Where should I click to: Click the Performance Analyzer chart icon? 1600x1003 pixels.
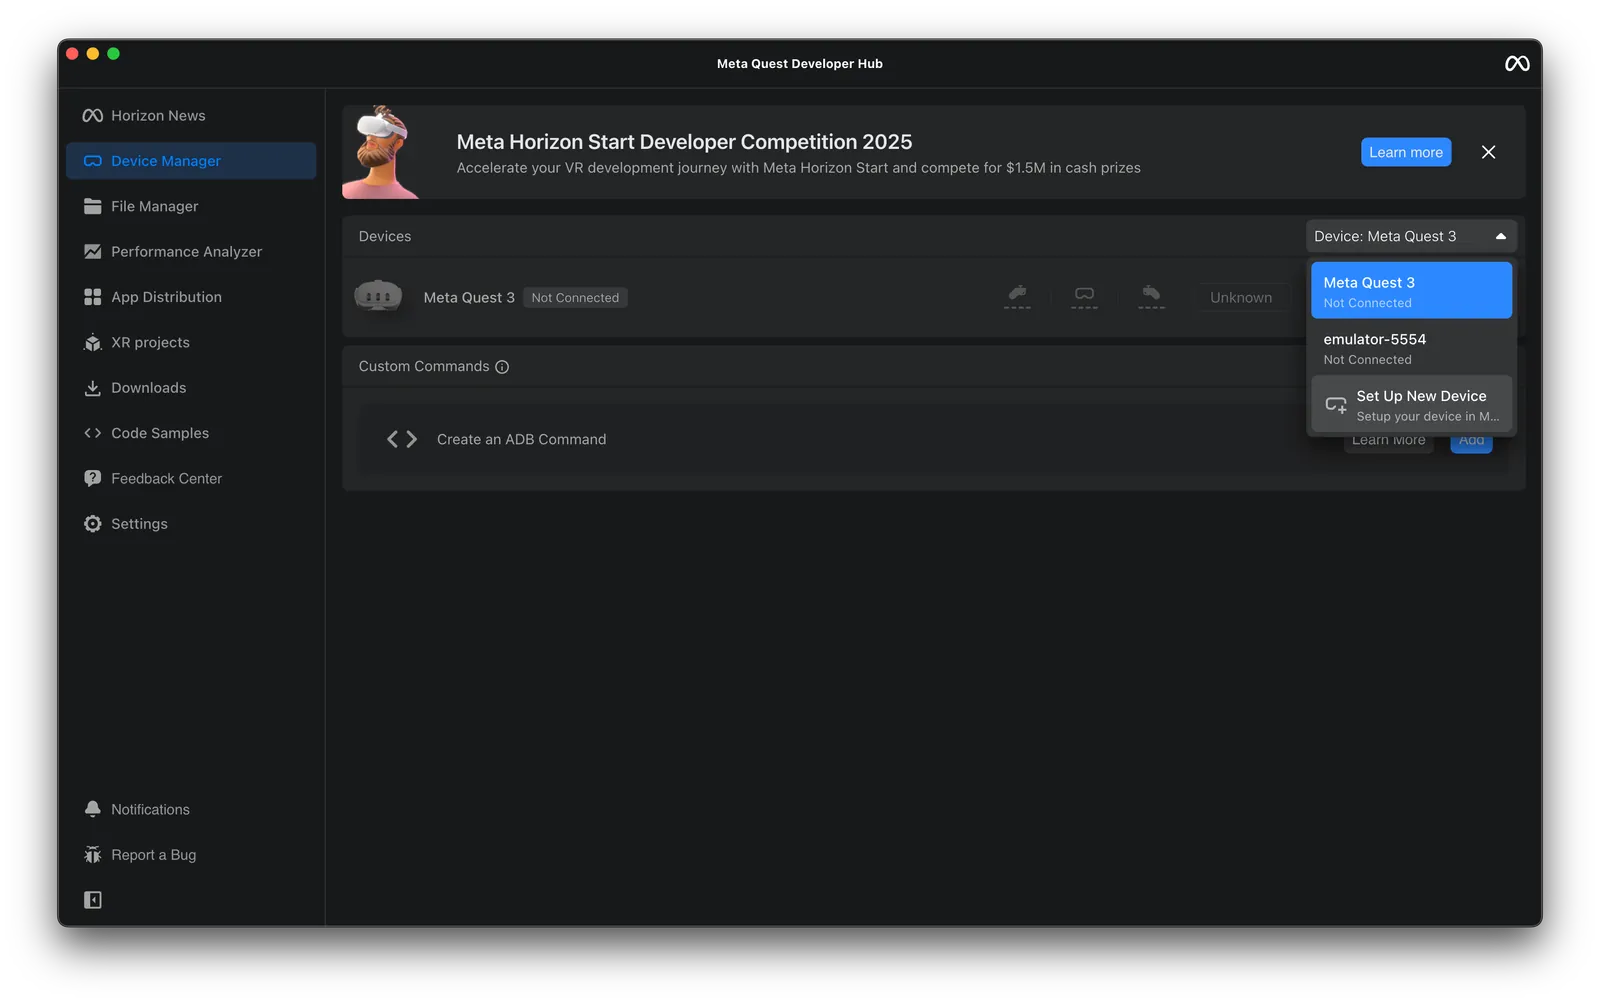pyautogui.click(x=93, y=251)
